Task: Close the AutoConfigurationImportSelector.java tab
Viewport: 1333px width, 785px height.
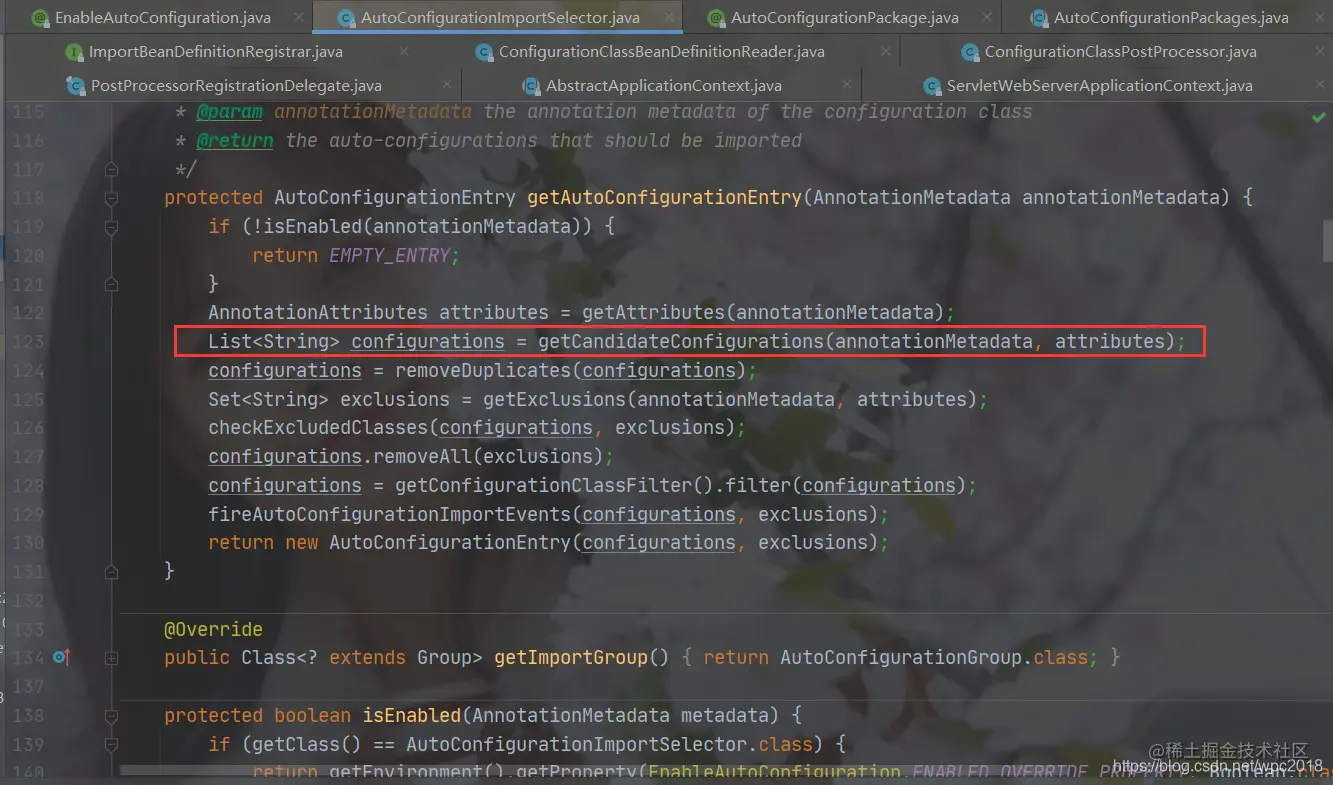Action: pyautogui.click(x=667, y=17)
